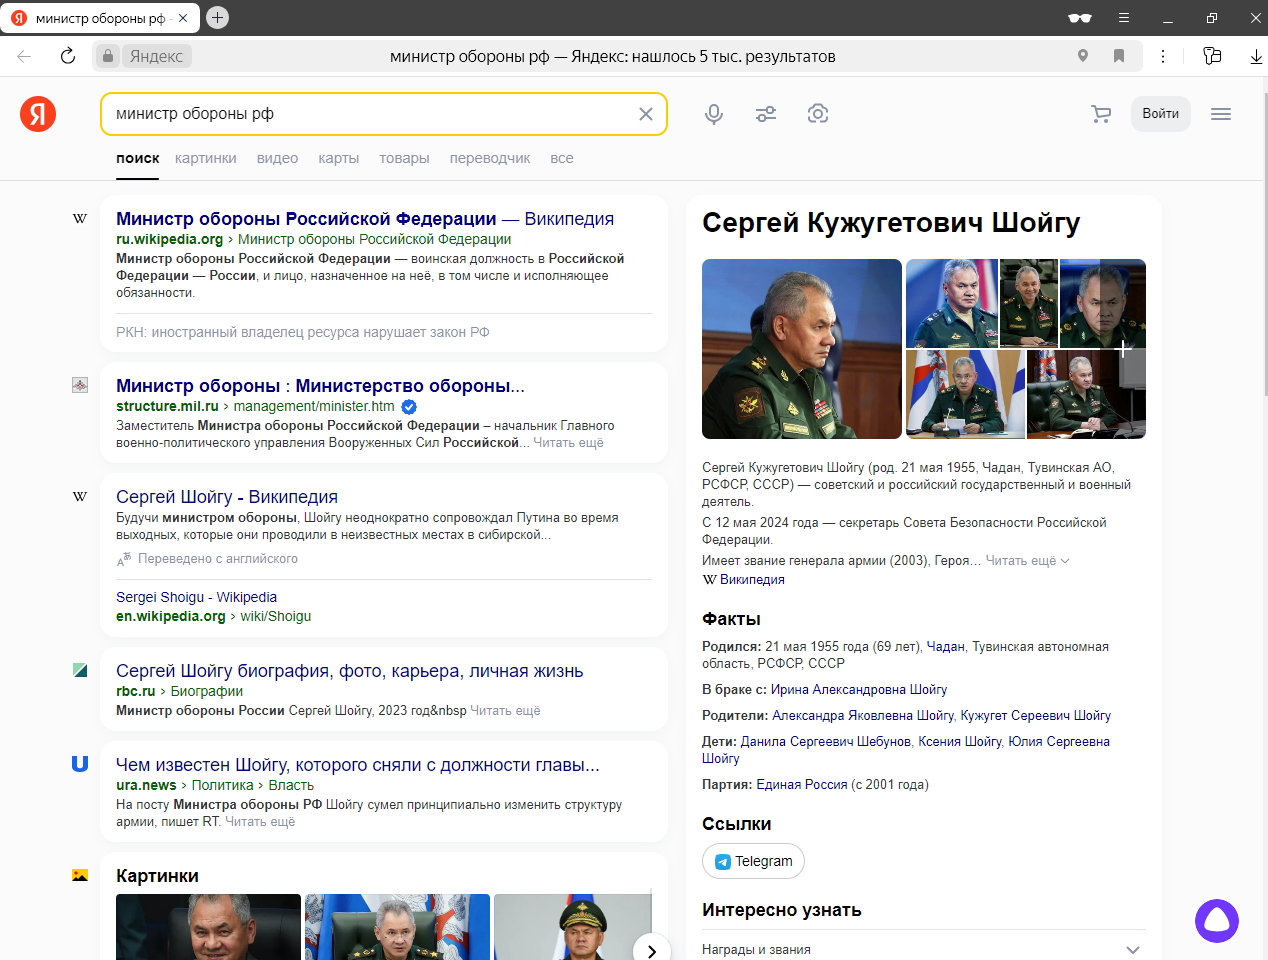Image resolution: width=1268 pixels, height=960 pixels.
Task: Bookmark the page with the bookmark icon
Action: click(x=1119, y=56)
